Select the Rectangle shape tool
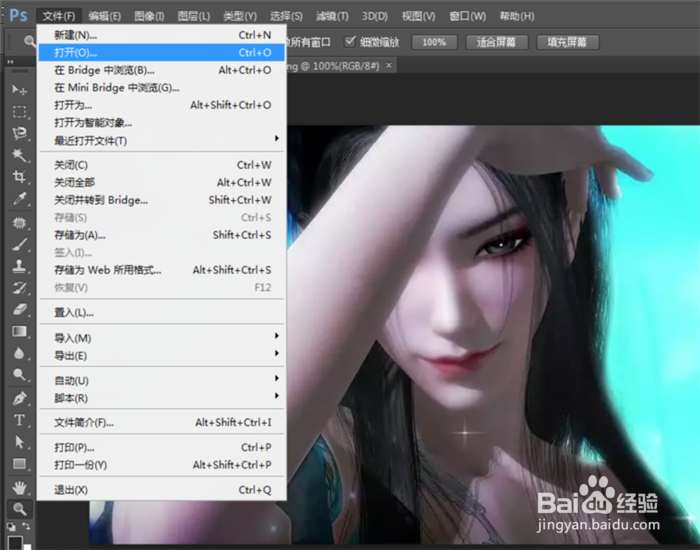 19,464
